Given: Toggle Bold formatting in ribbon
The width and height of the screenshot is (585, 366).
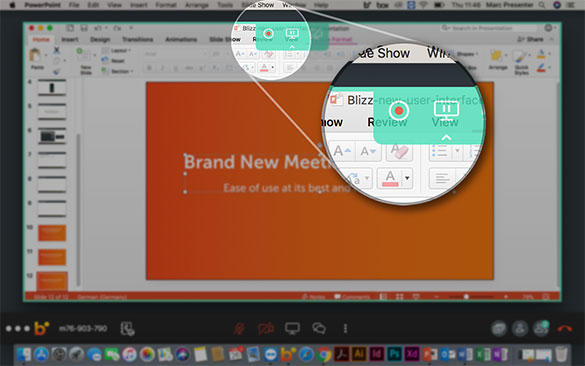Looking at the screenshot, I should pos(150,68).
